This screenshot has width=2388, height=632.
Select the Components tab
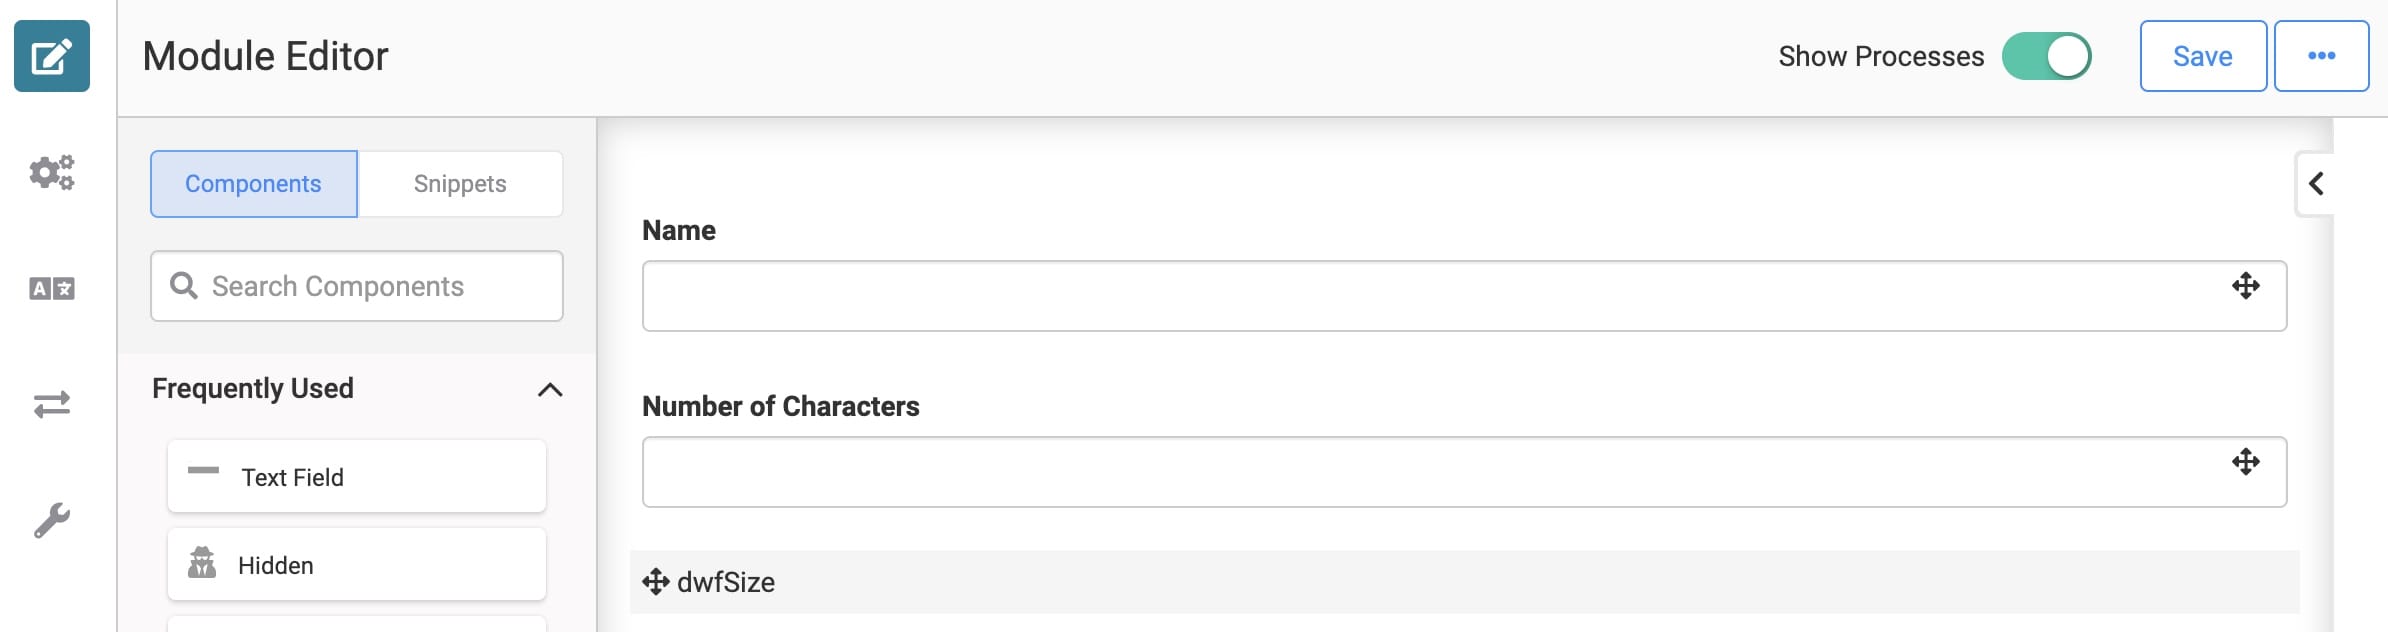pyautogui.click(x=253, y=184)
